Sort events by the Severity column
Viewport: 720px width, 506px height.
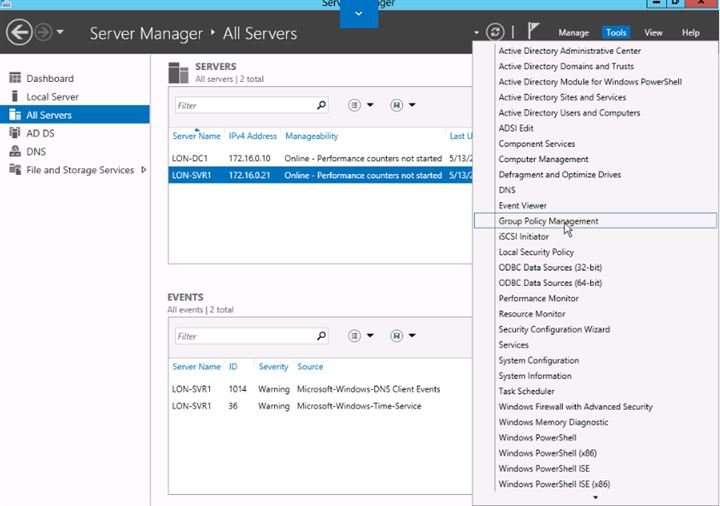click(x=273, y=367)
